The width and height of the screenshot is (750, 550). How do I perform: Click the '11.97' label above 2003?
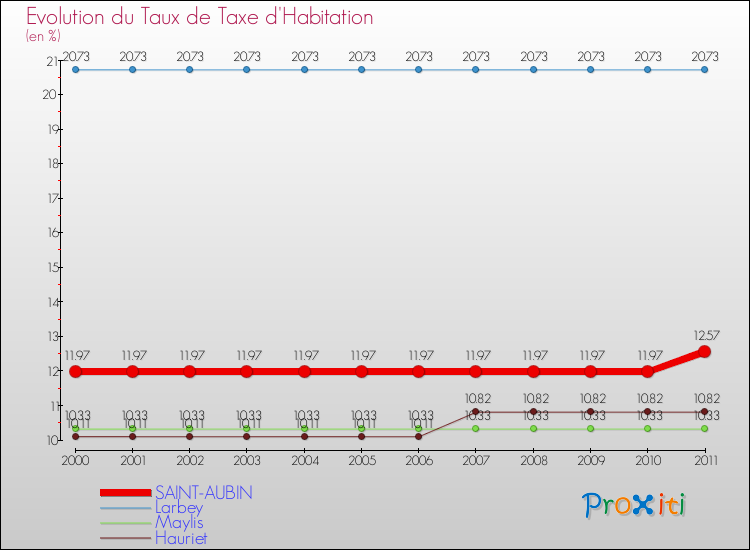249,355
